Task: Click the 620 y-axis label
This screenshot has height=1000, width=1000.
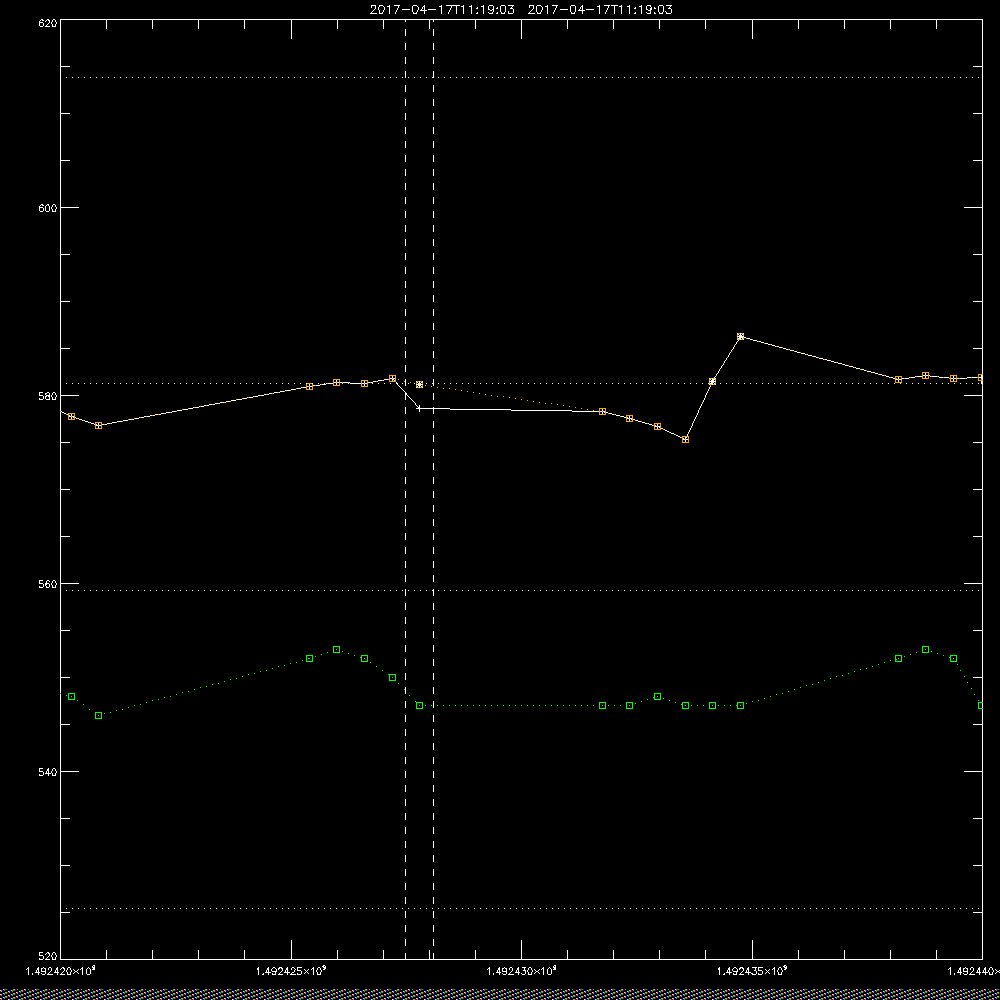Action: tap(48, 23)
